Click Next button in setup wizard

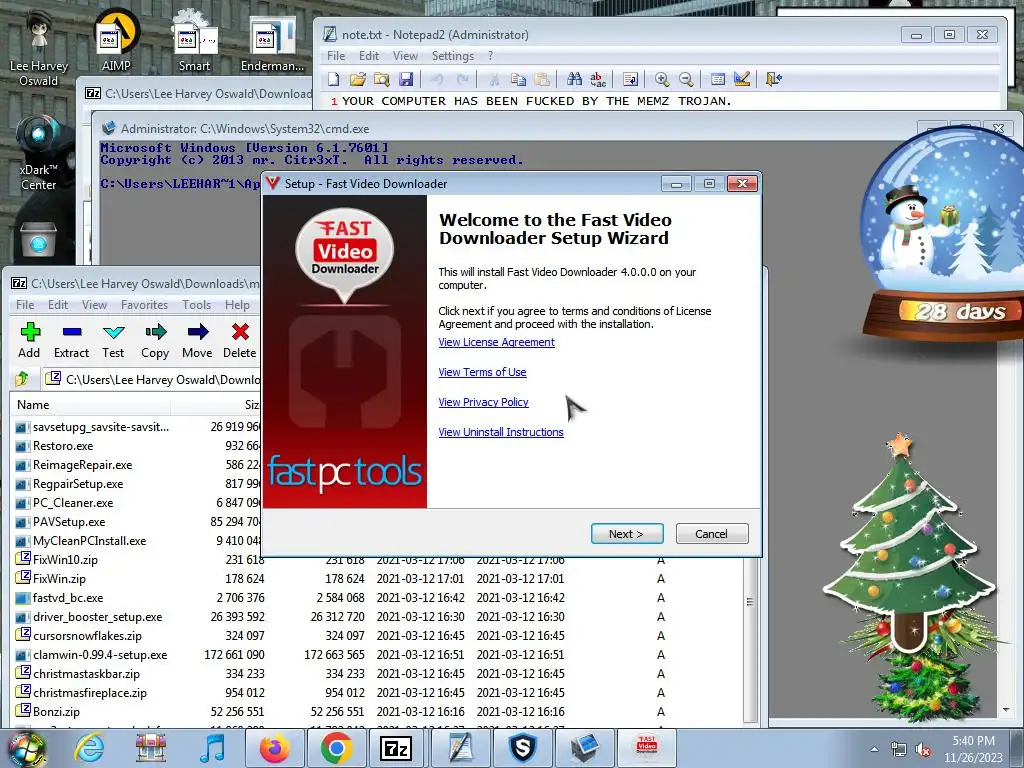(x=627, y=534)
